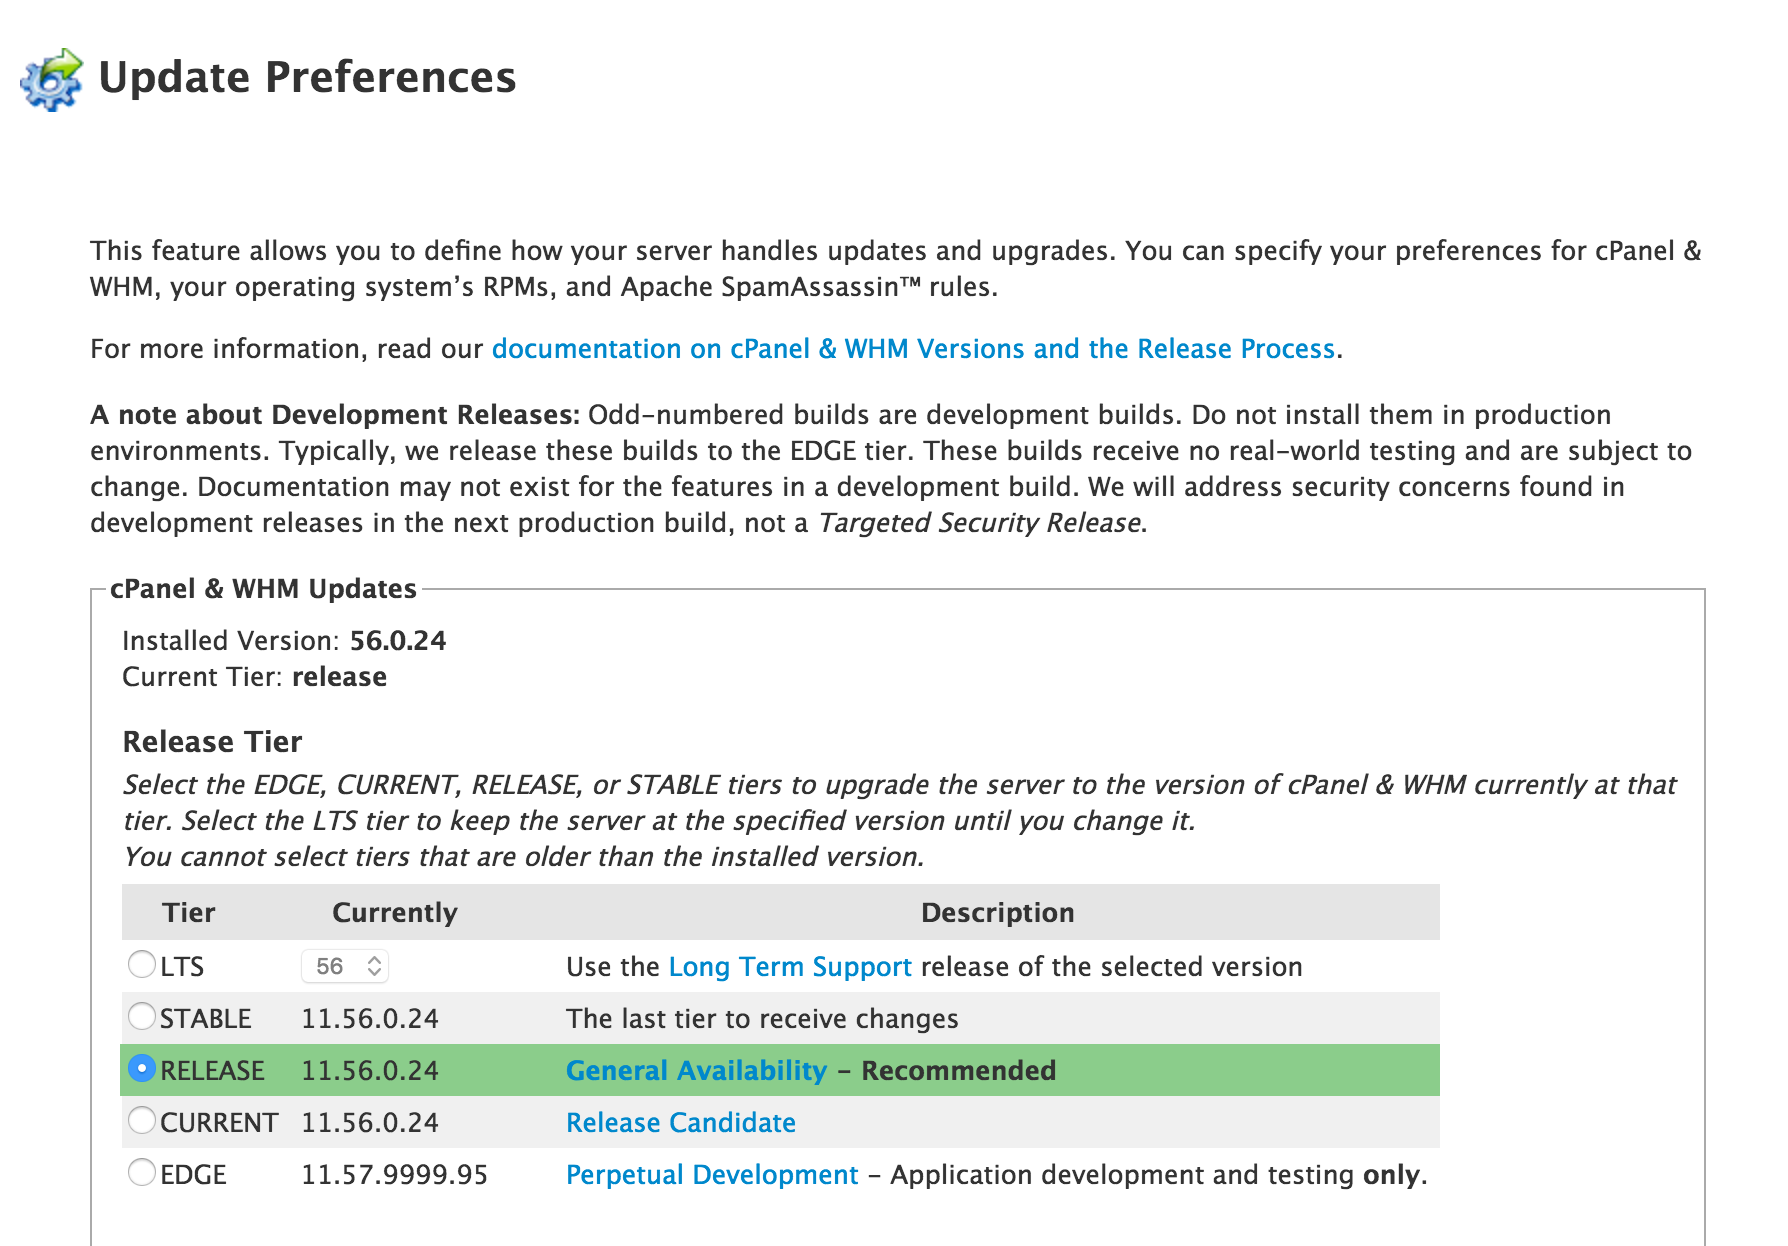Select the LTS tier radio button

[x=142, y=965]
